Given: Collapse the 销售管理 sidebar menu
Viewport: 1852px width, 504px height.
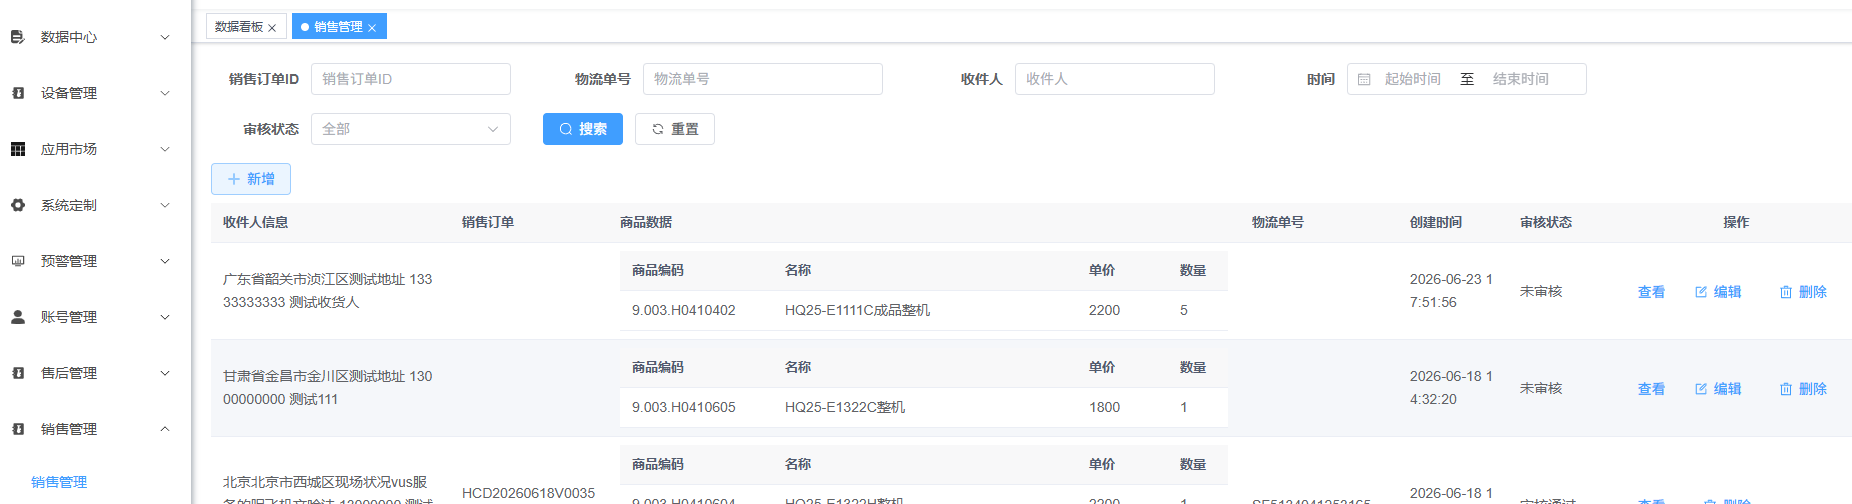Looking at the screenshot, I should click(x=165, y=429).
